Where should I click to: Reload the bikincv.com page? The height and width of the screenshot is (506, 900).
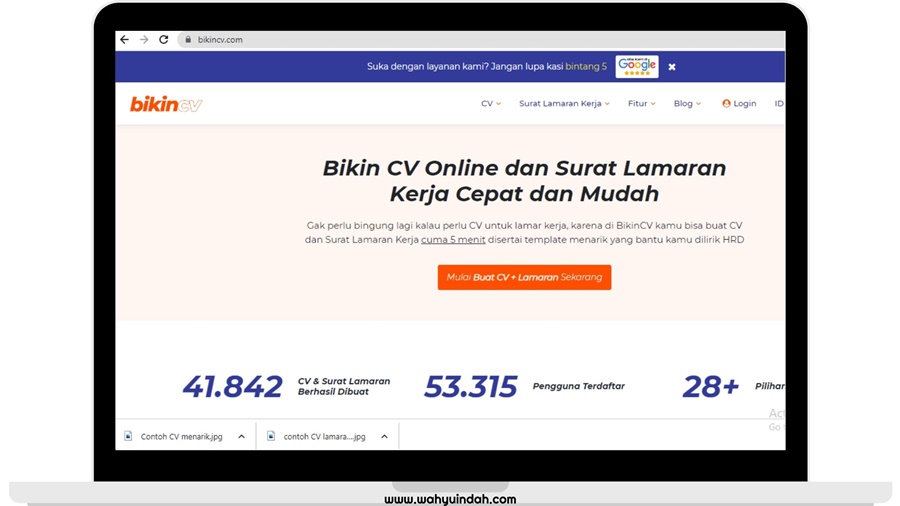164,40
